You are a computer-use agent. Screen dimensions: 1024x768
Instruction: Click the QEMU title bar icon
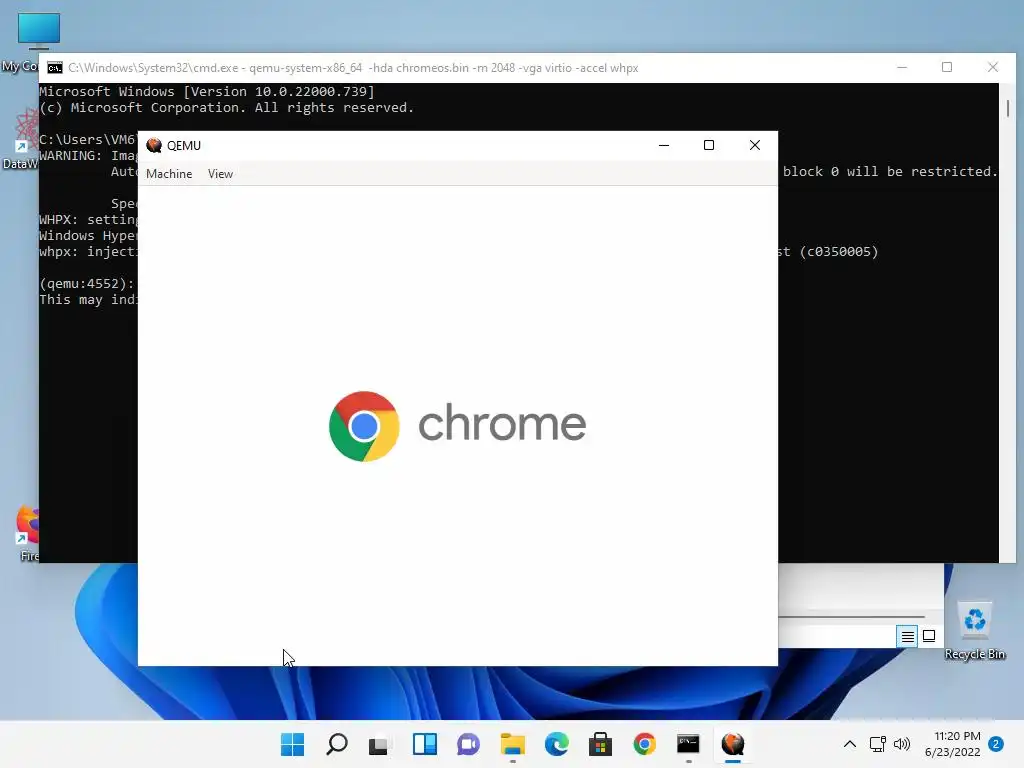[154, 145]
